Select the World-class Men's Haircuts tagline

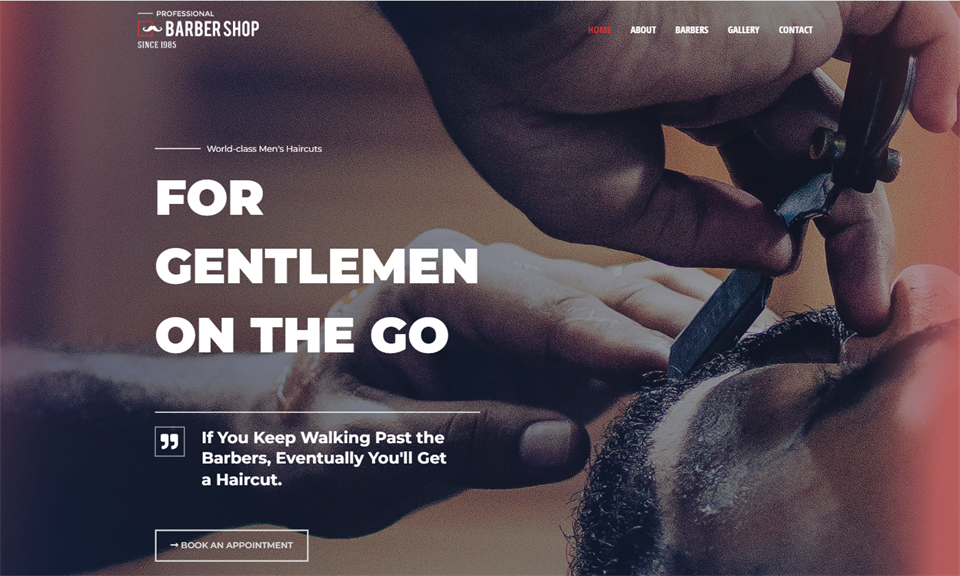pyautogui.click(x=264, y=149)
